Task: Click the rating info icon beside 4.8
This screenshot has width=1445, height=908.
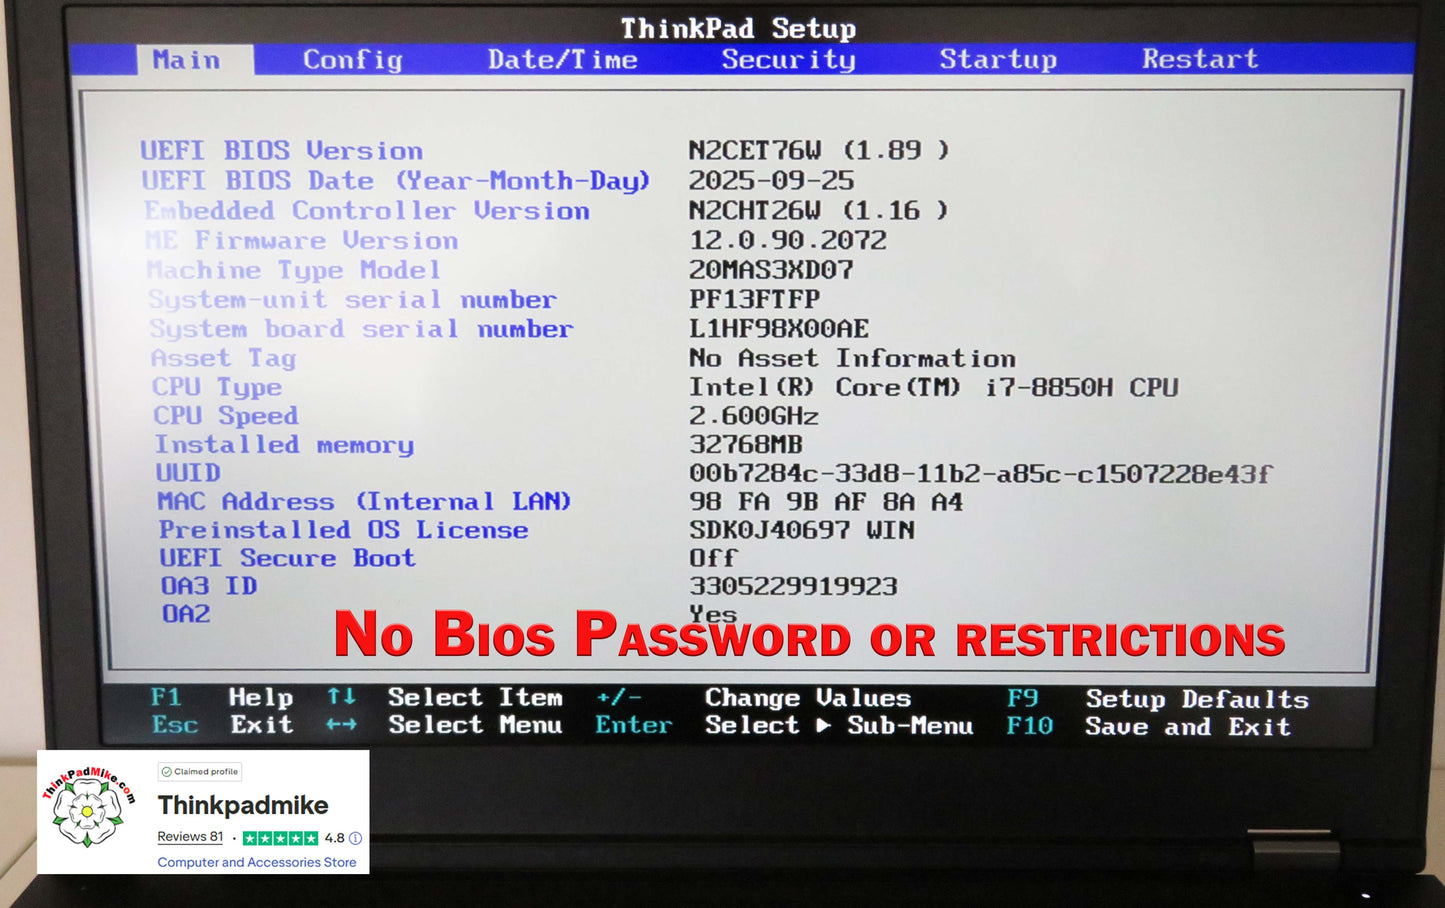Action: point(355,838)
